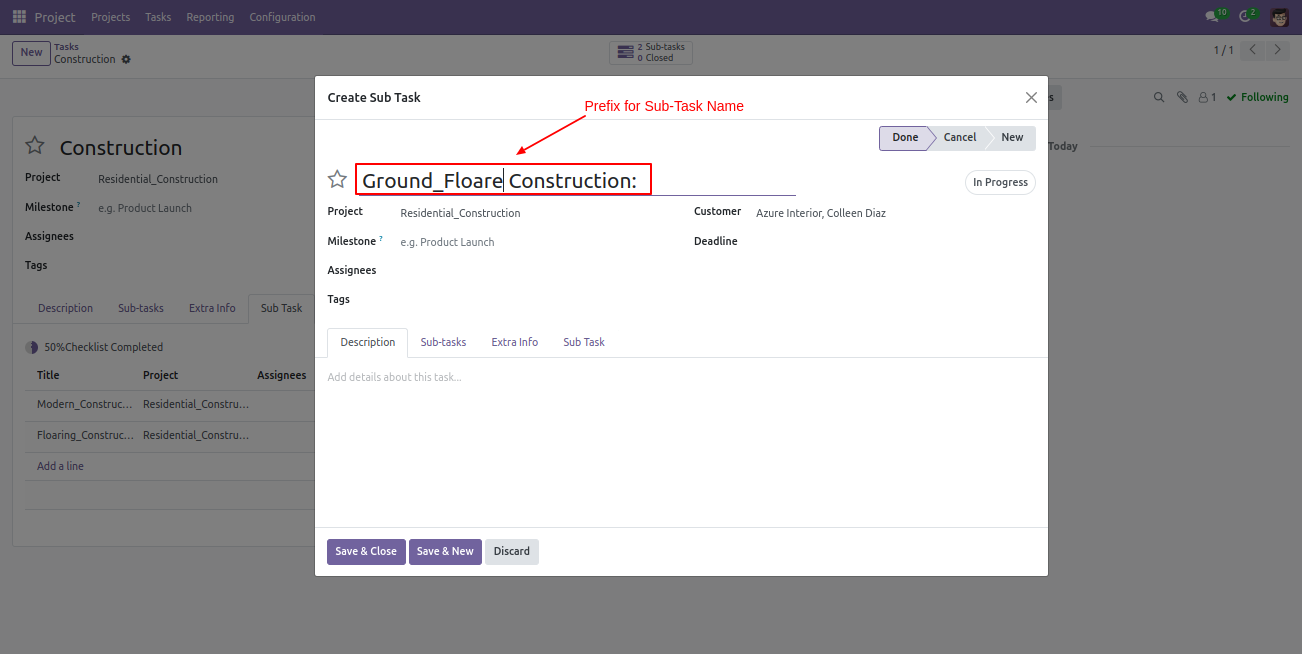Switch to the dialog Extra Info tab
The height and width of the screenshot is (654, 1302).
pyautogui.click(x=514, y=342)
